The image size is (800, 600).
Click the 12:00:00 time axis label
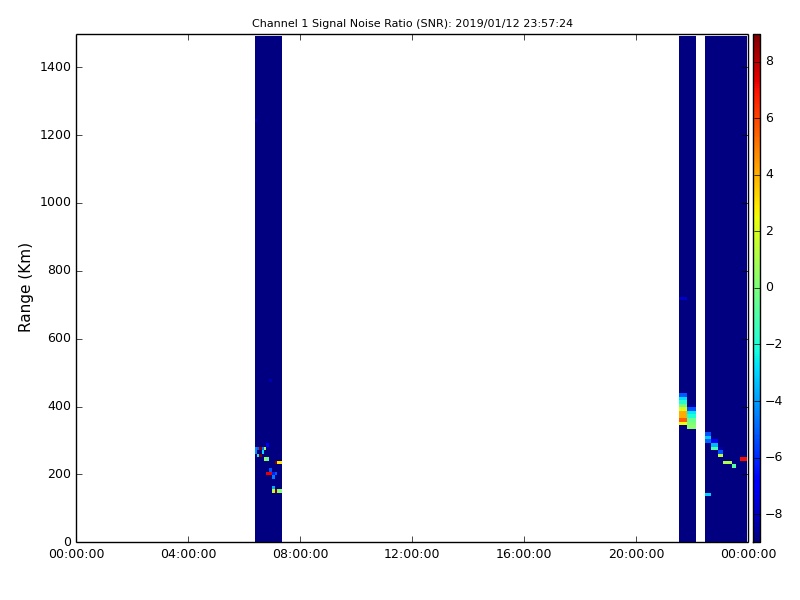[412, 554]
